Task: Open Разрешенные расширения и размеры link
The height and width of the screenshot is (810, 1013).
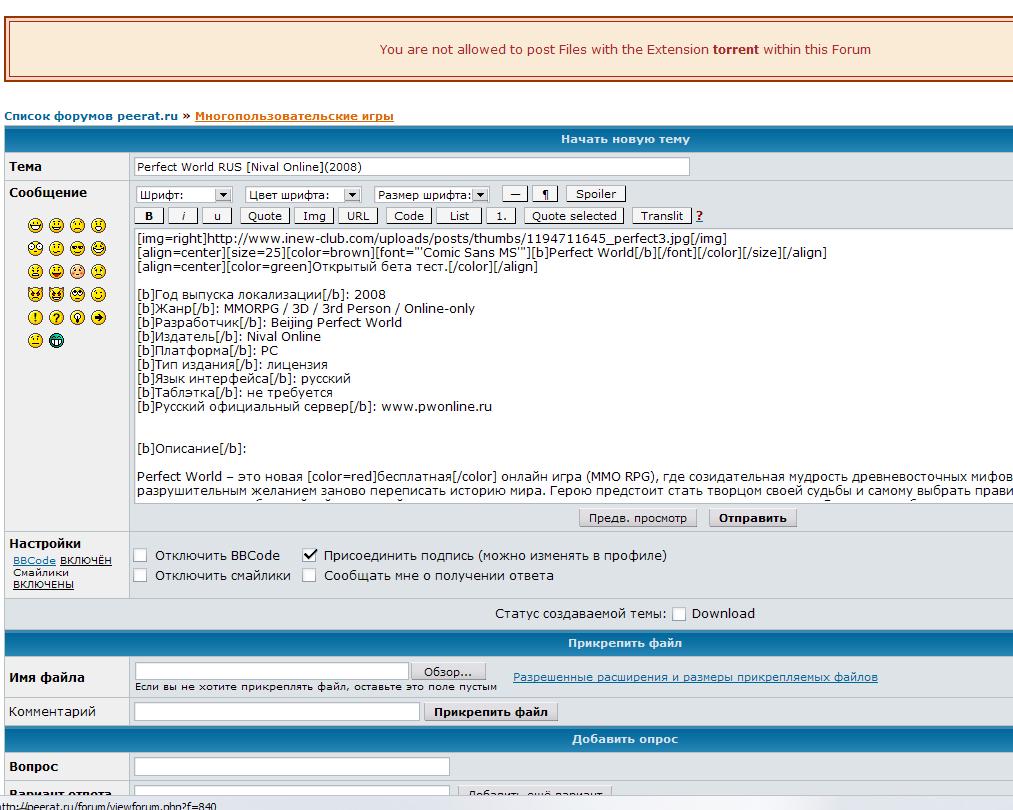Action: [695, 677]
